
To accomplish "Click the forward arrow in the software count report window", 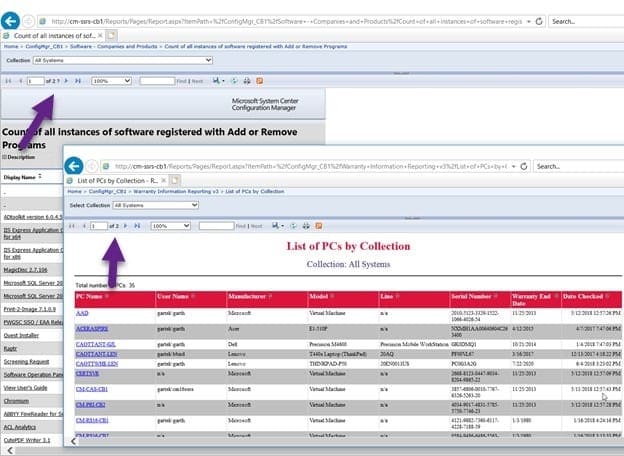I will point(28,21).
